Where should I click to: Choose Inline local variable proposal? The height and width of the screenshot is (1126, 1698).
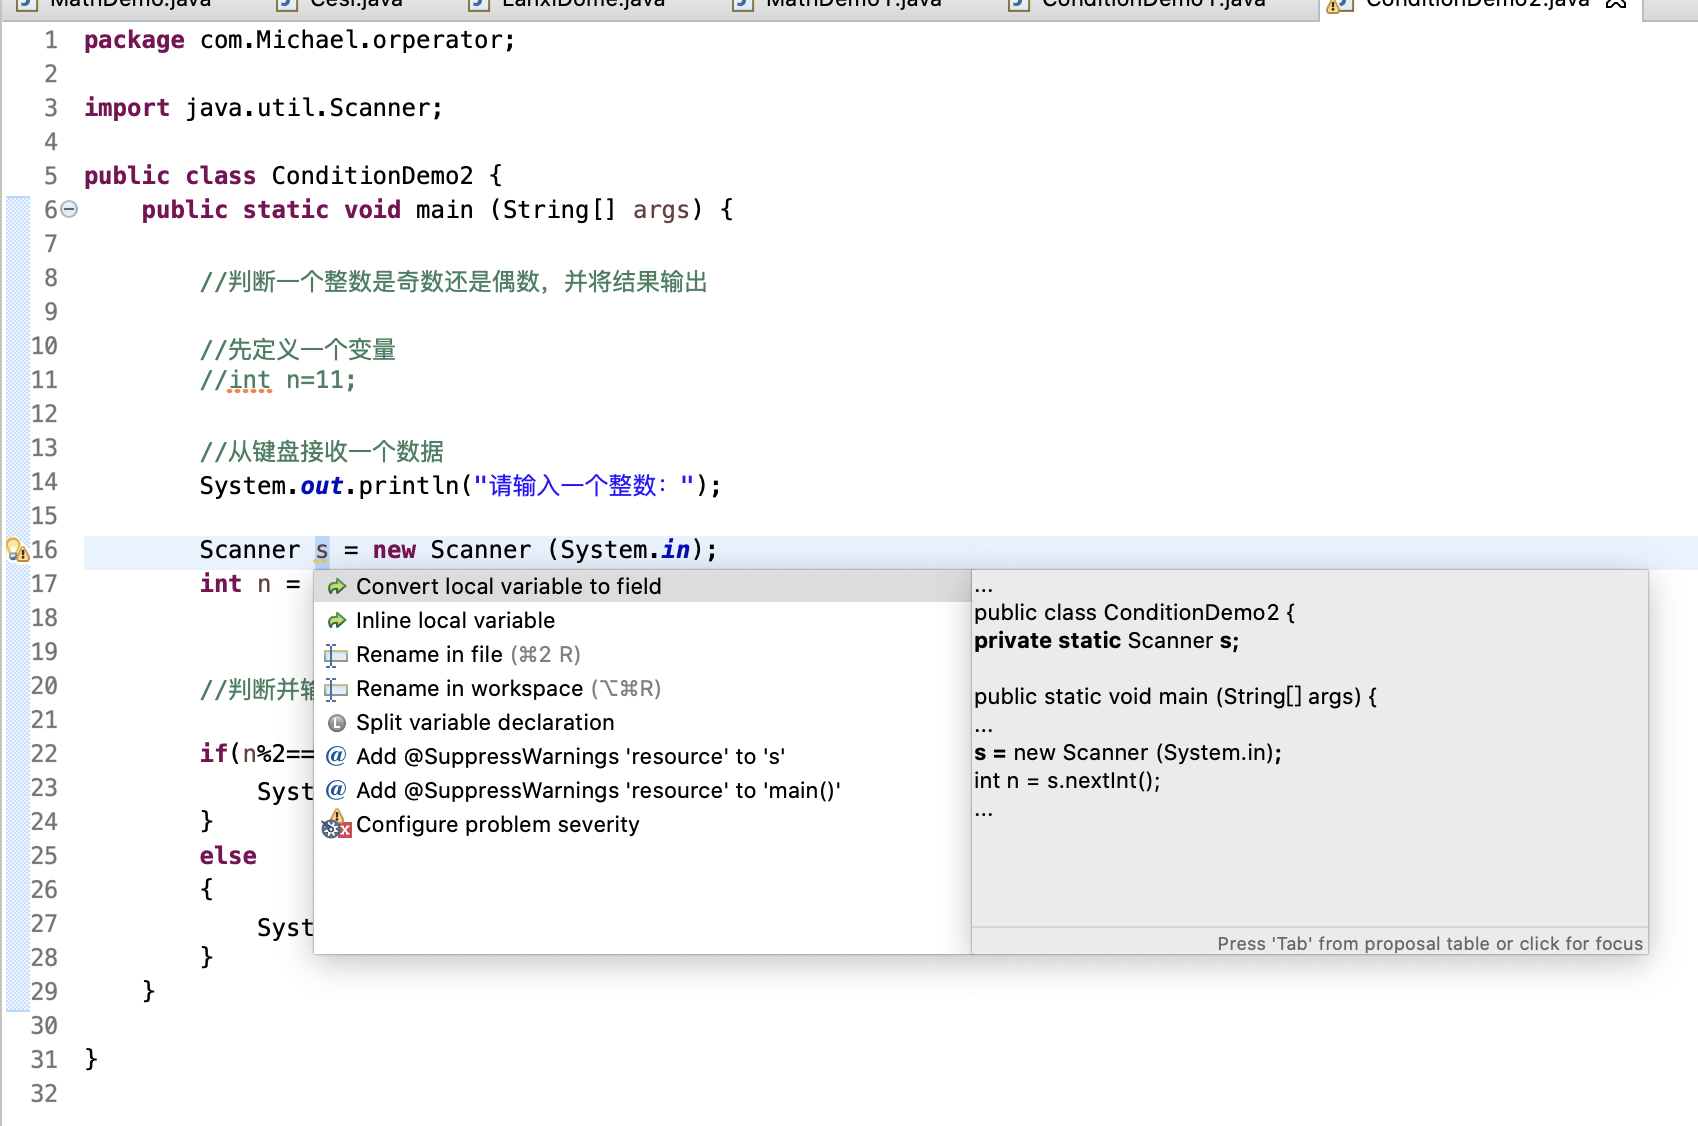642,620
